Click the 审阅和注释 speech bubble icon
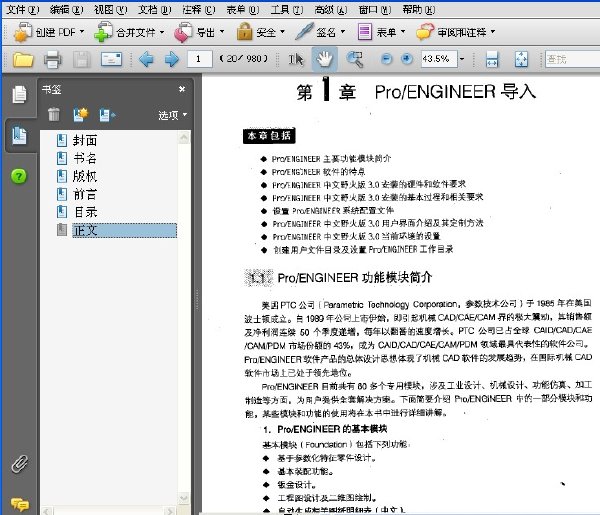Image resolution: width=600 pixels, height=515 pixels. [x=425, y=32]
